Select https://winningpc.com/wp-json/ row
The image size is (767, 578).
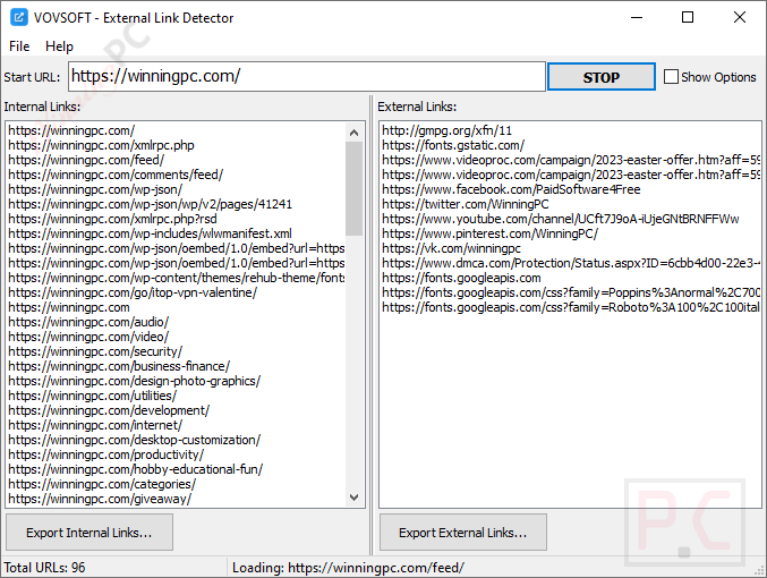95,189
